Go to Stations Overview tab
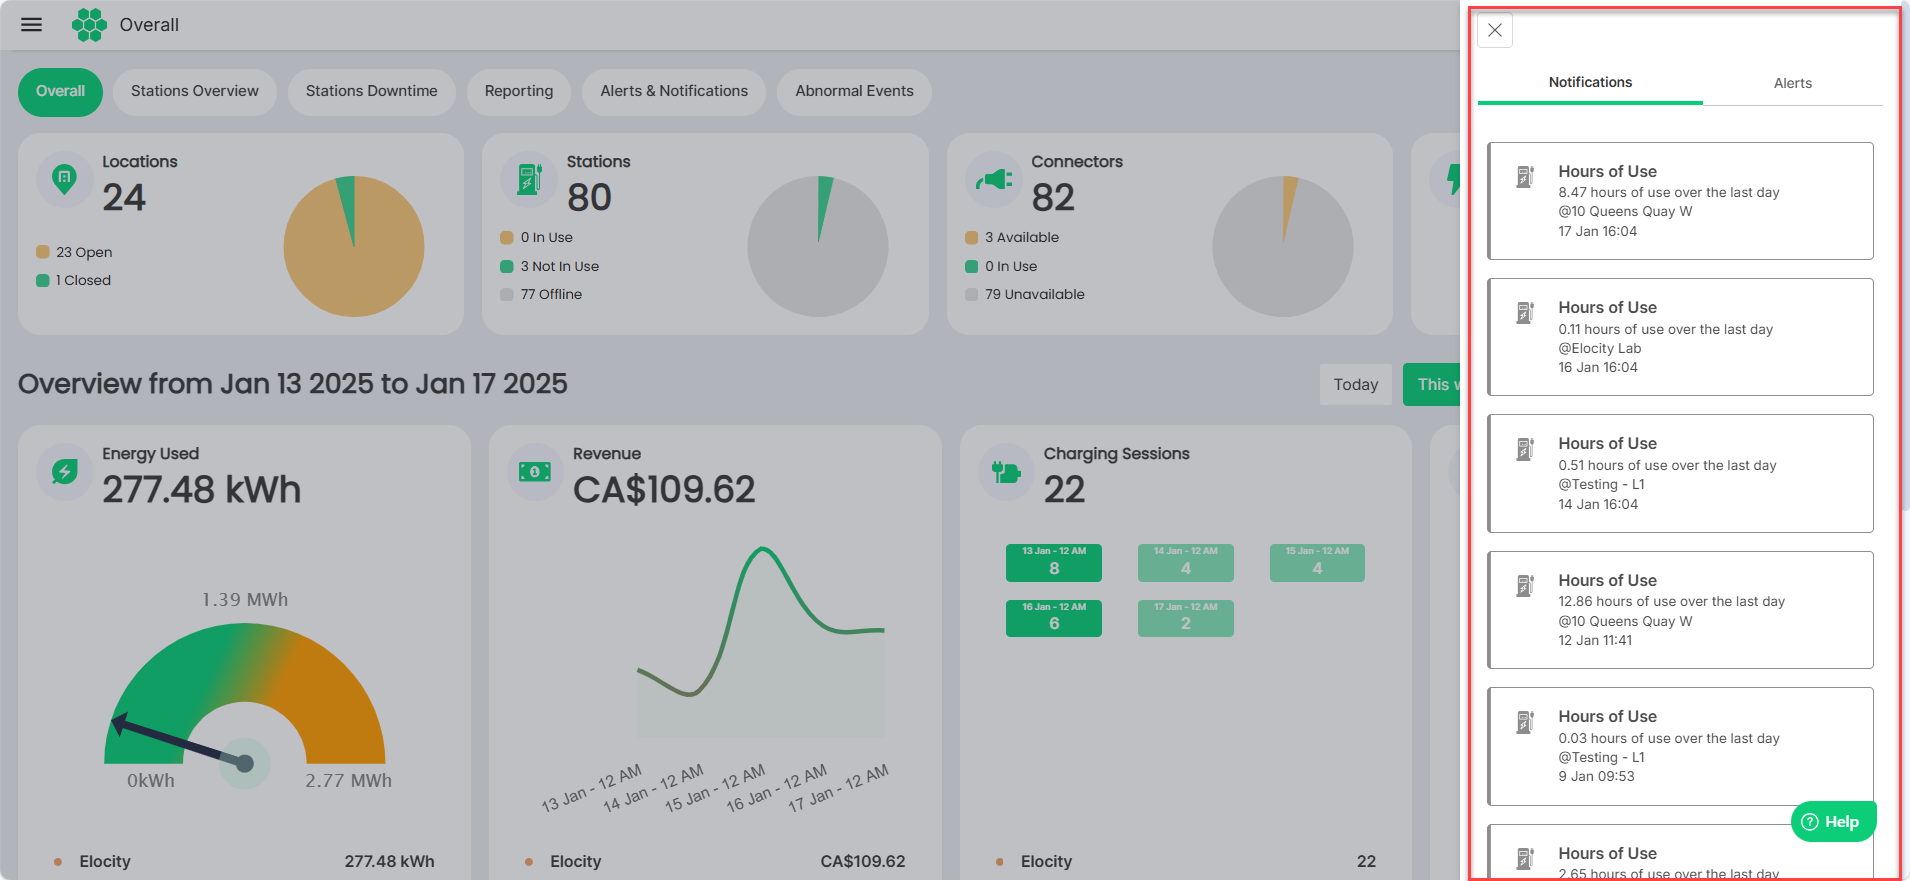The image size is (1910, 881). pos(195,91)
